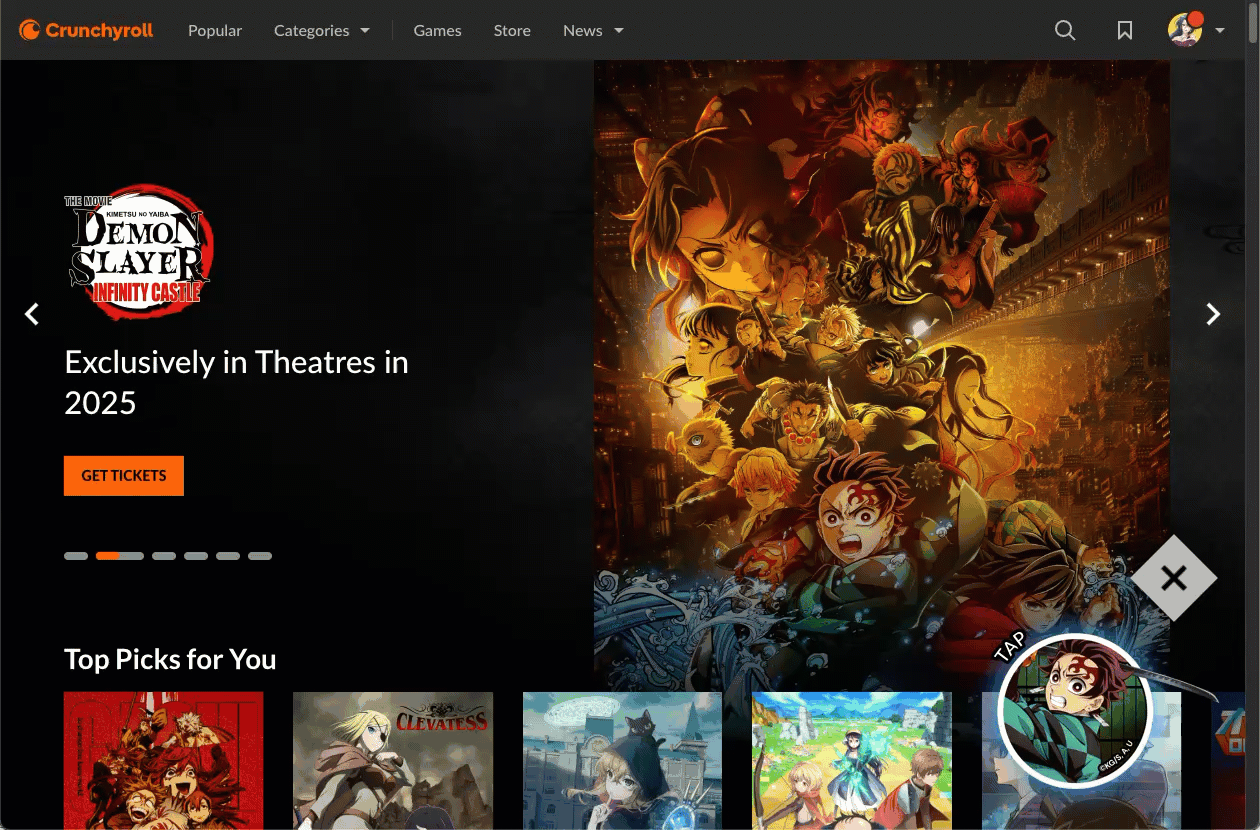Open the Clevatess show thumbnail
Viewport: 1260px width, 830px height.
click(393, 760)
